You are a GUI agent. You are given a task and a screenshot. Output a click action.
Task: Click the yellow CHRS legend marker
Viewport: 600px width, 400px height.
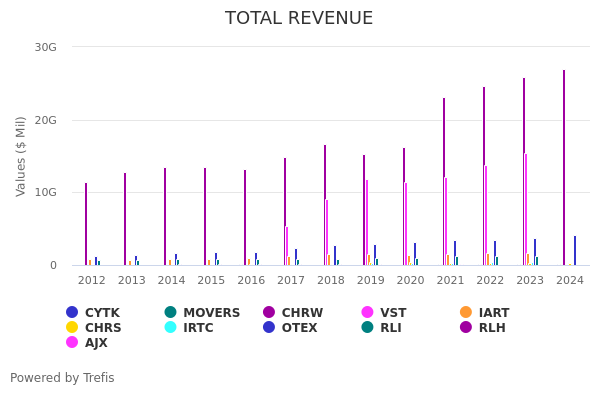[72, 328]
